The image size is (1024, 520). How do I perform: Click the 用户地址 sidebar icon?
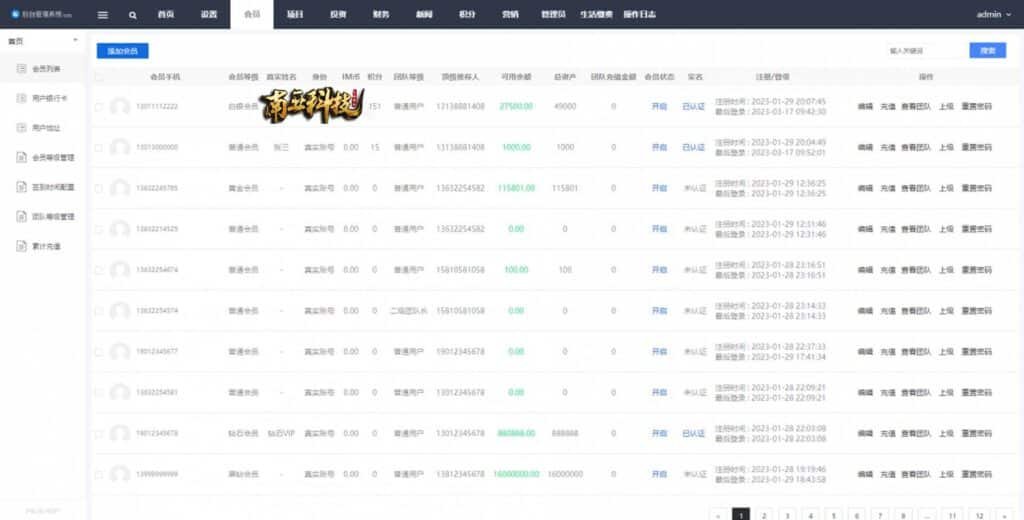click(20, 128)
